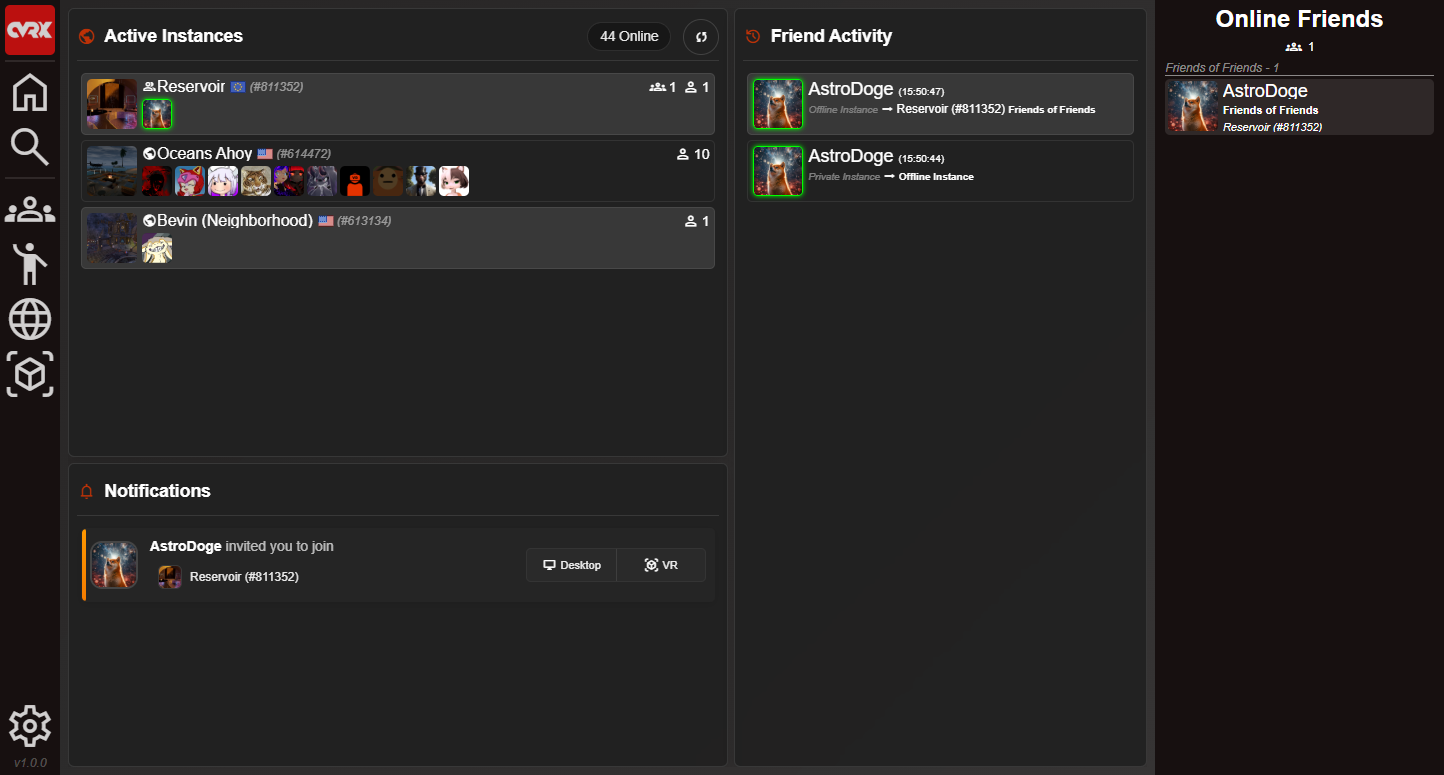Click the version label v1.0.0

pos(30,763)
